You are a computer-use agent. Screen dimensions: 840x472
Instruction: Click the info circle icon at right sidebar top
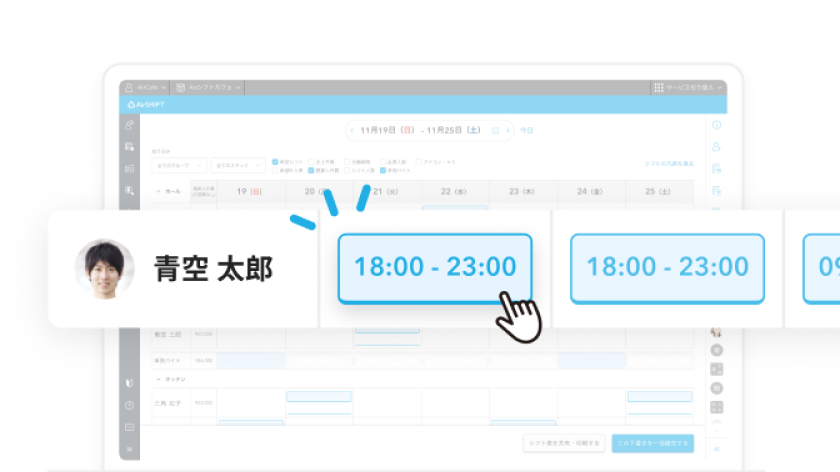click(716, 125)
